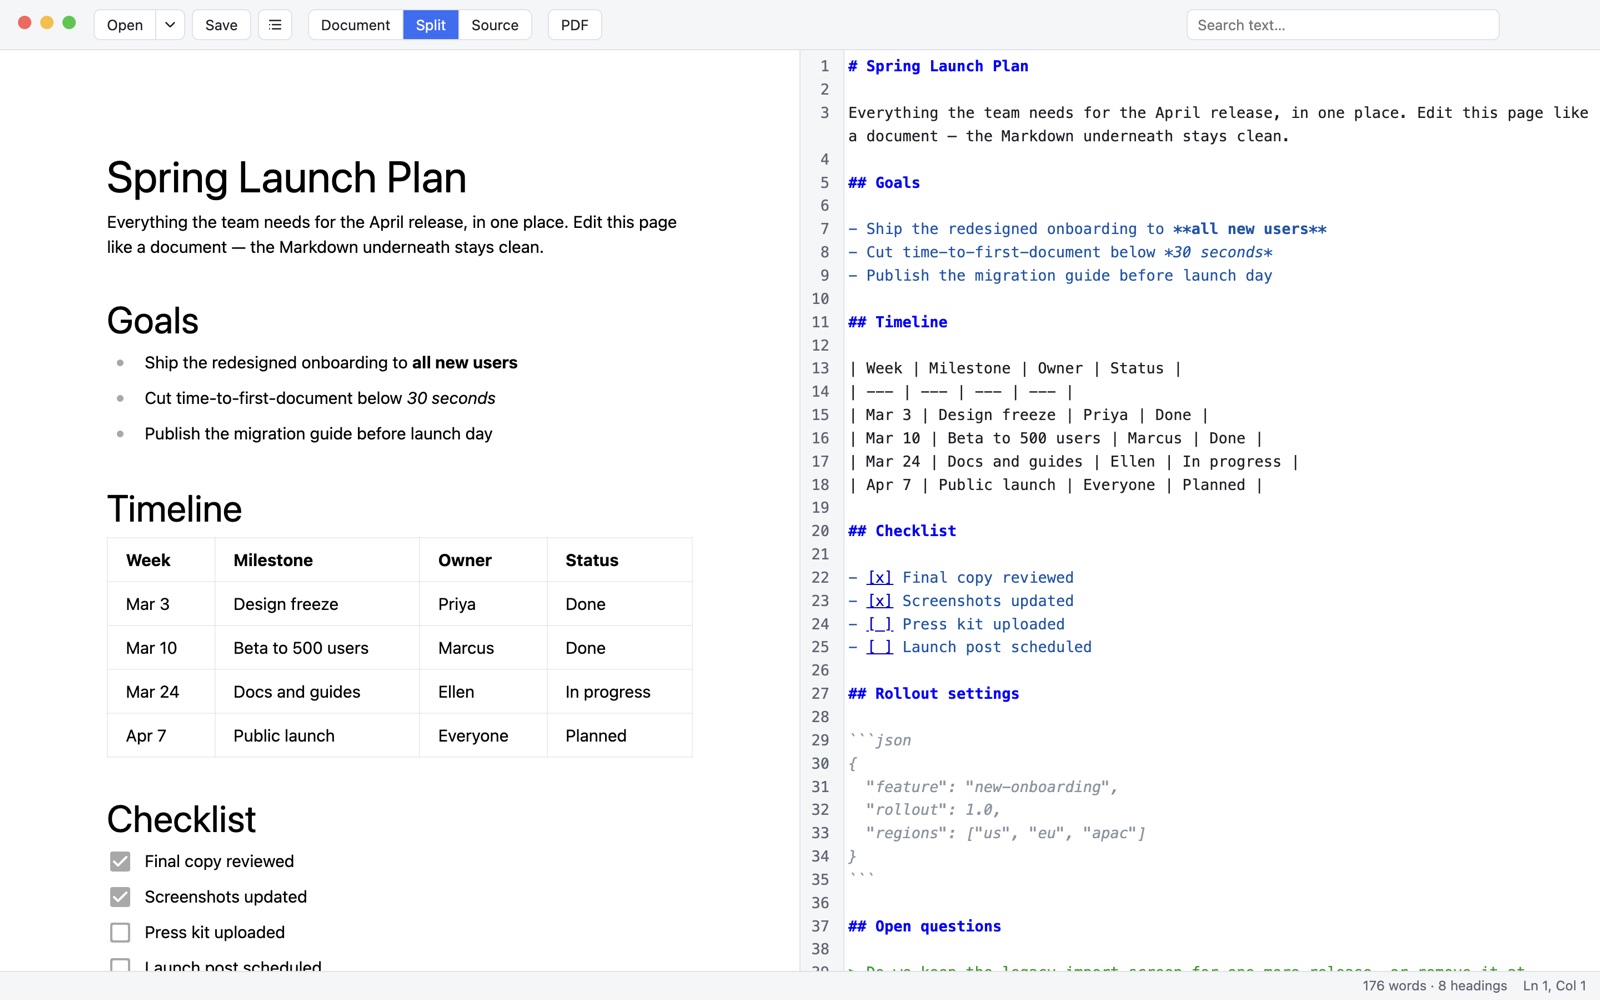
Task: Click the Open button
Action: [125, 25]
